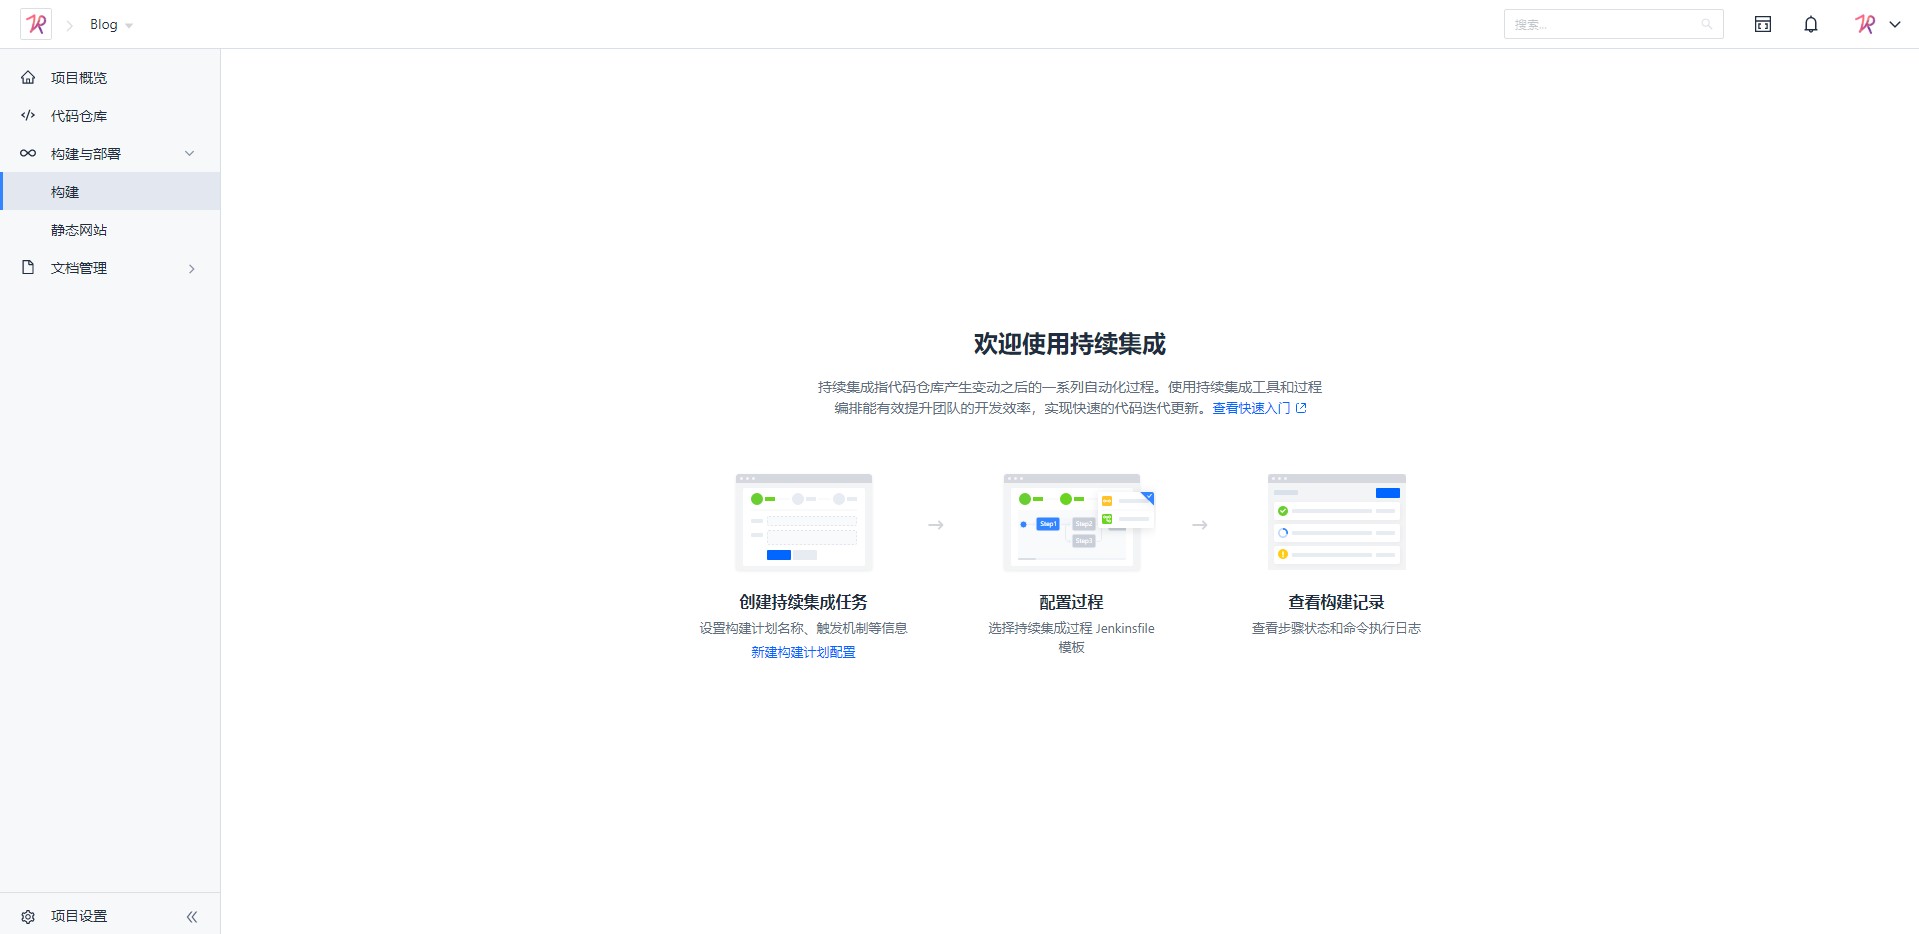This screenshot has height=934, width=1919.
Task: Select the 静态网站 submenu item
Action: (x=79, y=230)
